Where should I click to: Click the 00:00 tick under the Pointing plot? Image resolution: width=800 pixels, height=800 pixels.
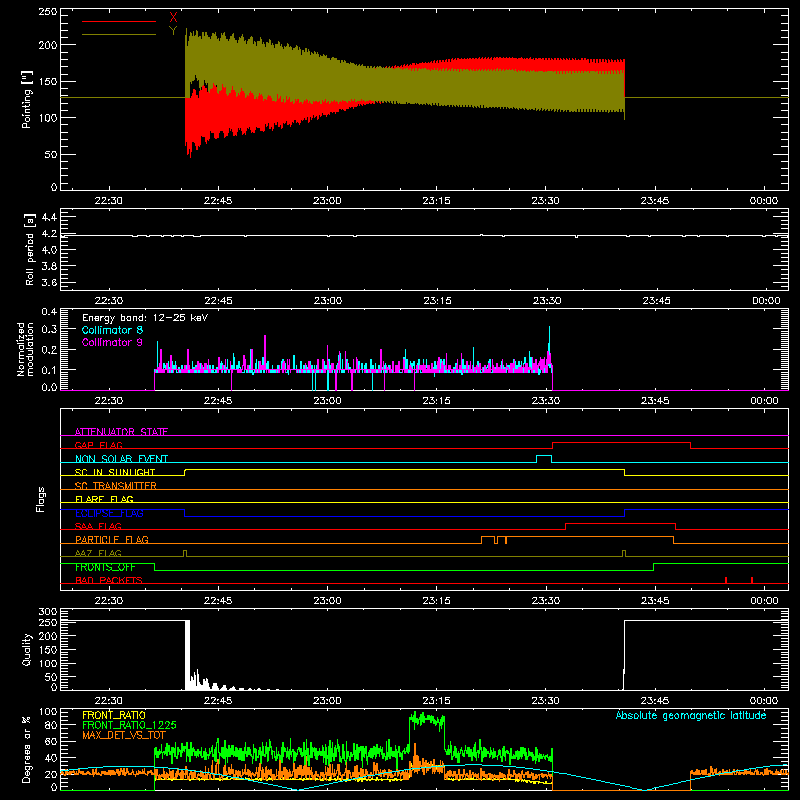coord(764,201)
